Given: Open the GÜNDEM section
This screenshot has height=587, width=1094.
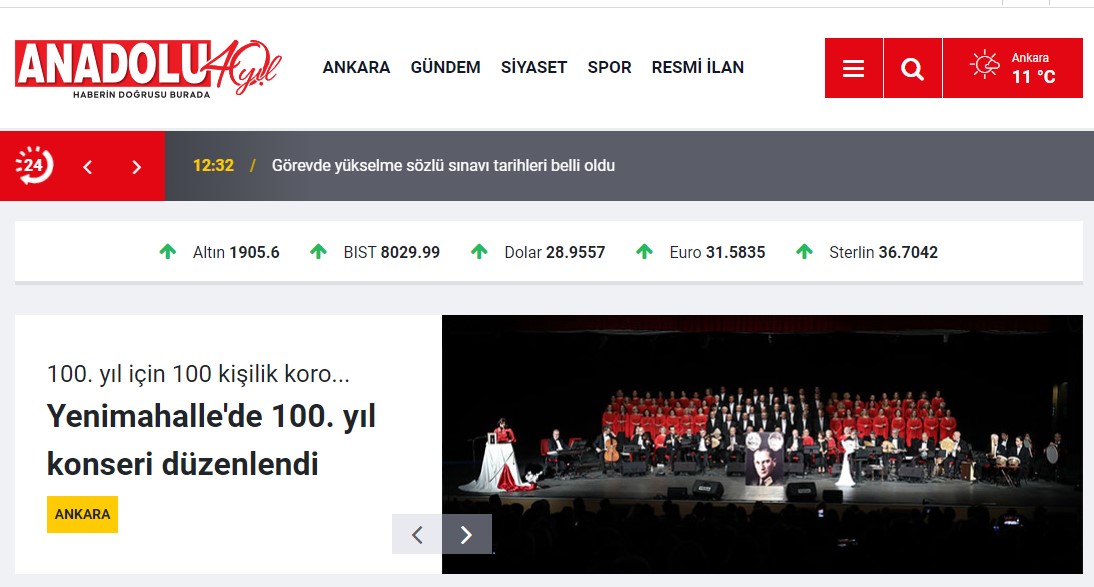Looking at the screenshot, I should pyautogui.click(x=445, y=67).
